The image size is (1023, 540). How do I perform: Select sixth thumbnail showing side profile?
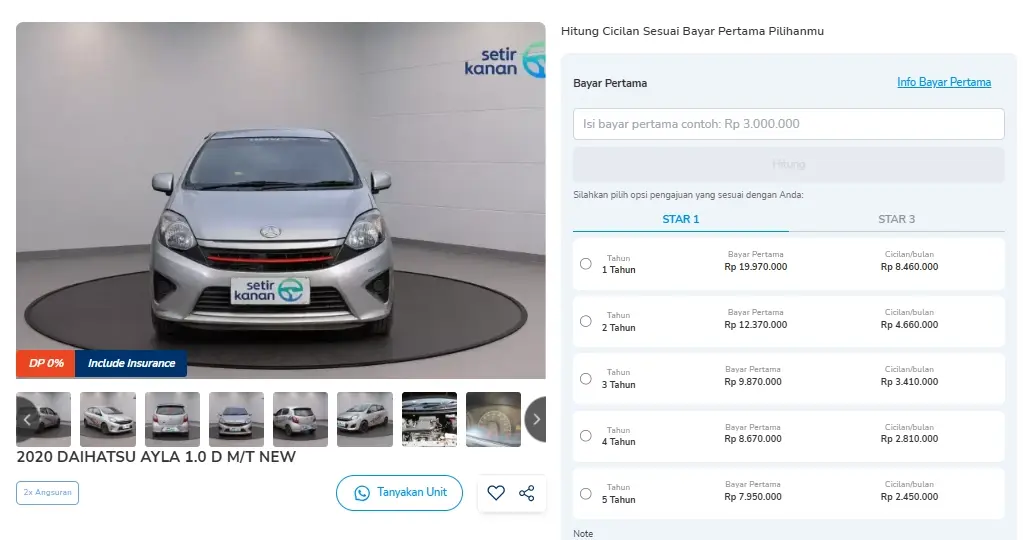365,419
